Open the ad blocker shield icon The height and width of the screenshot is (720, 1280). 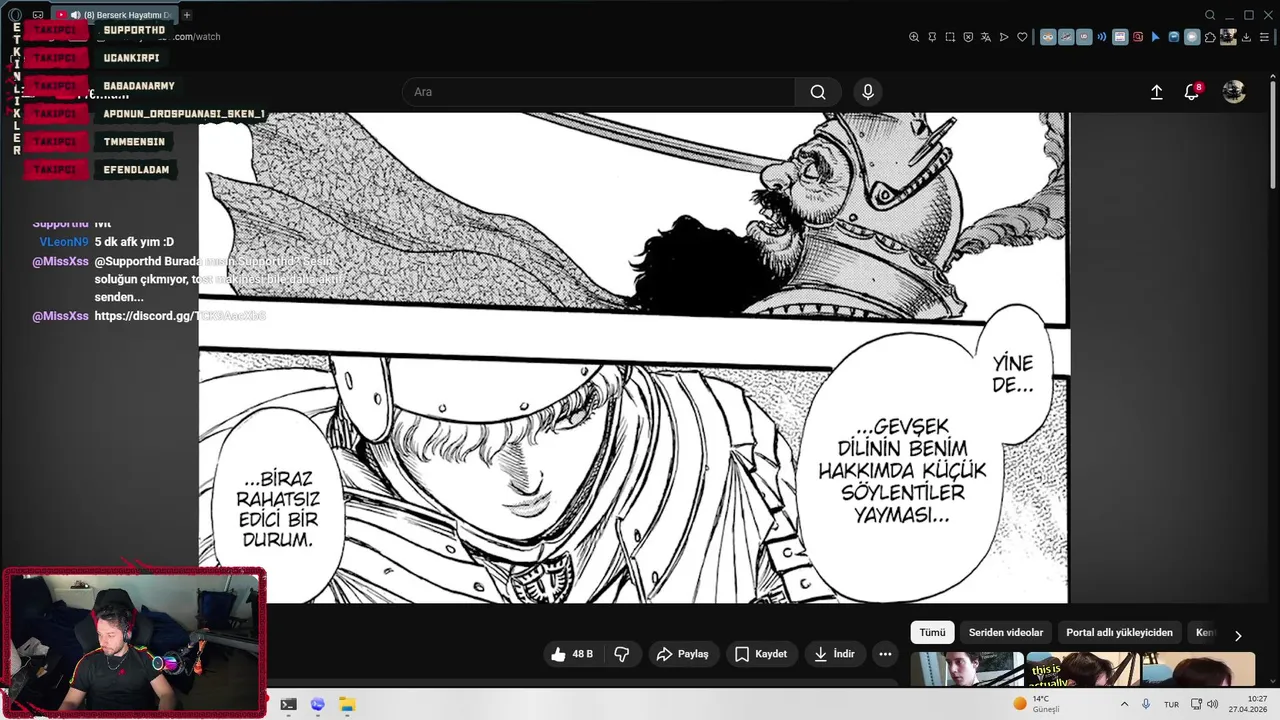pyautogui.click(x=968, y=37)
